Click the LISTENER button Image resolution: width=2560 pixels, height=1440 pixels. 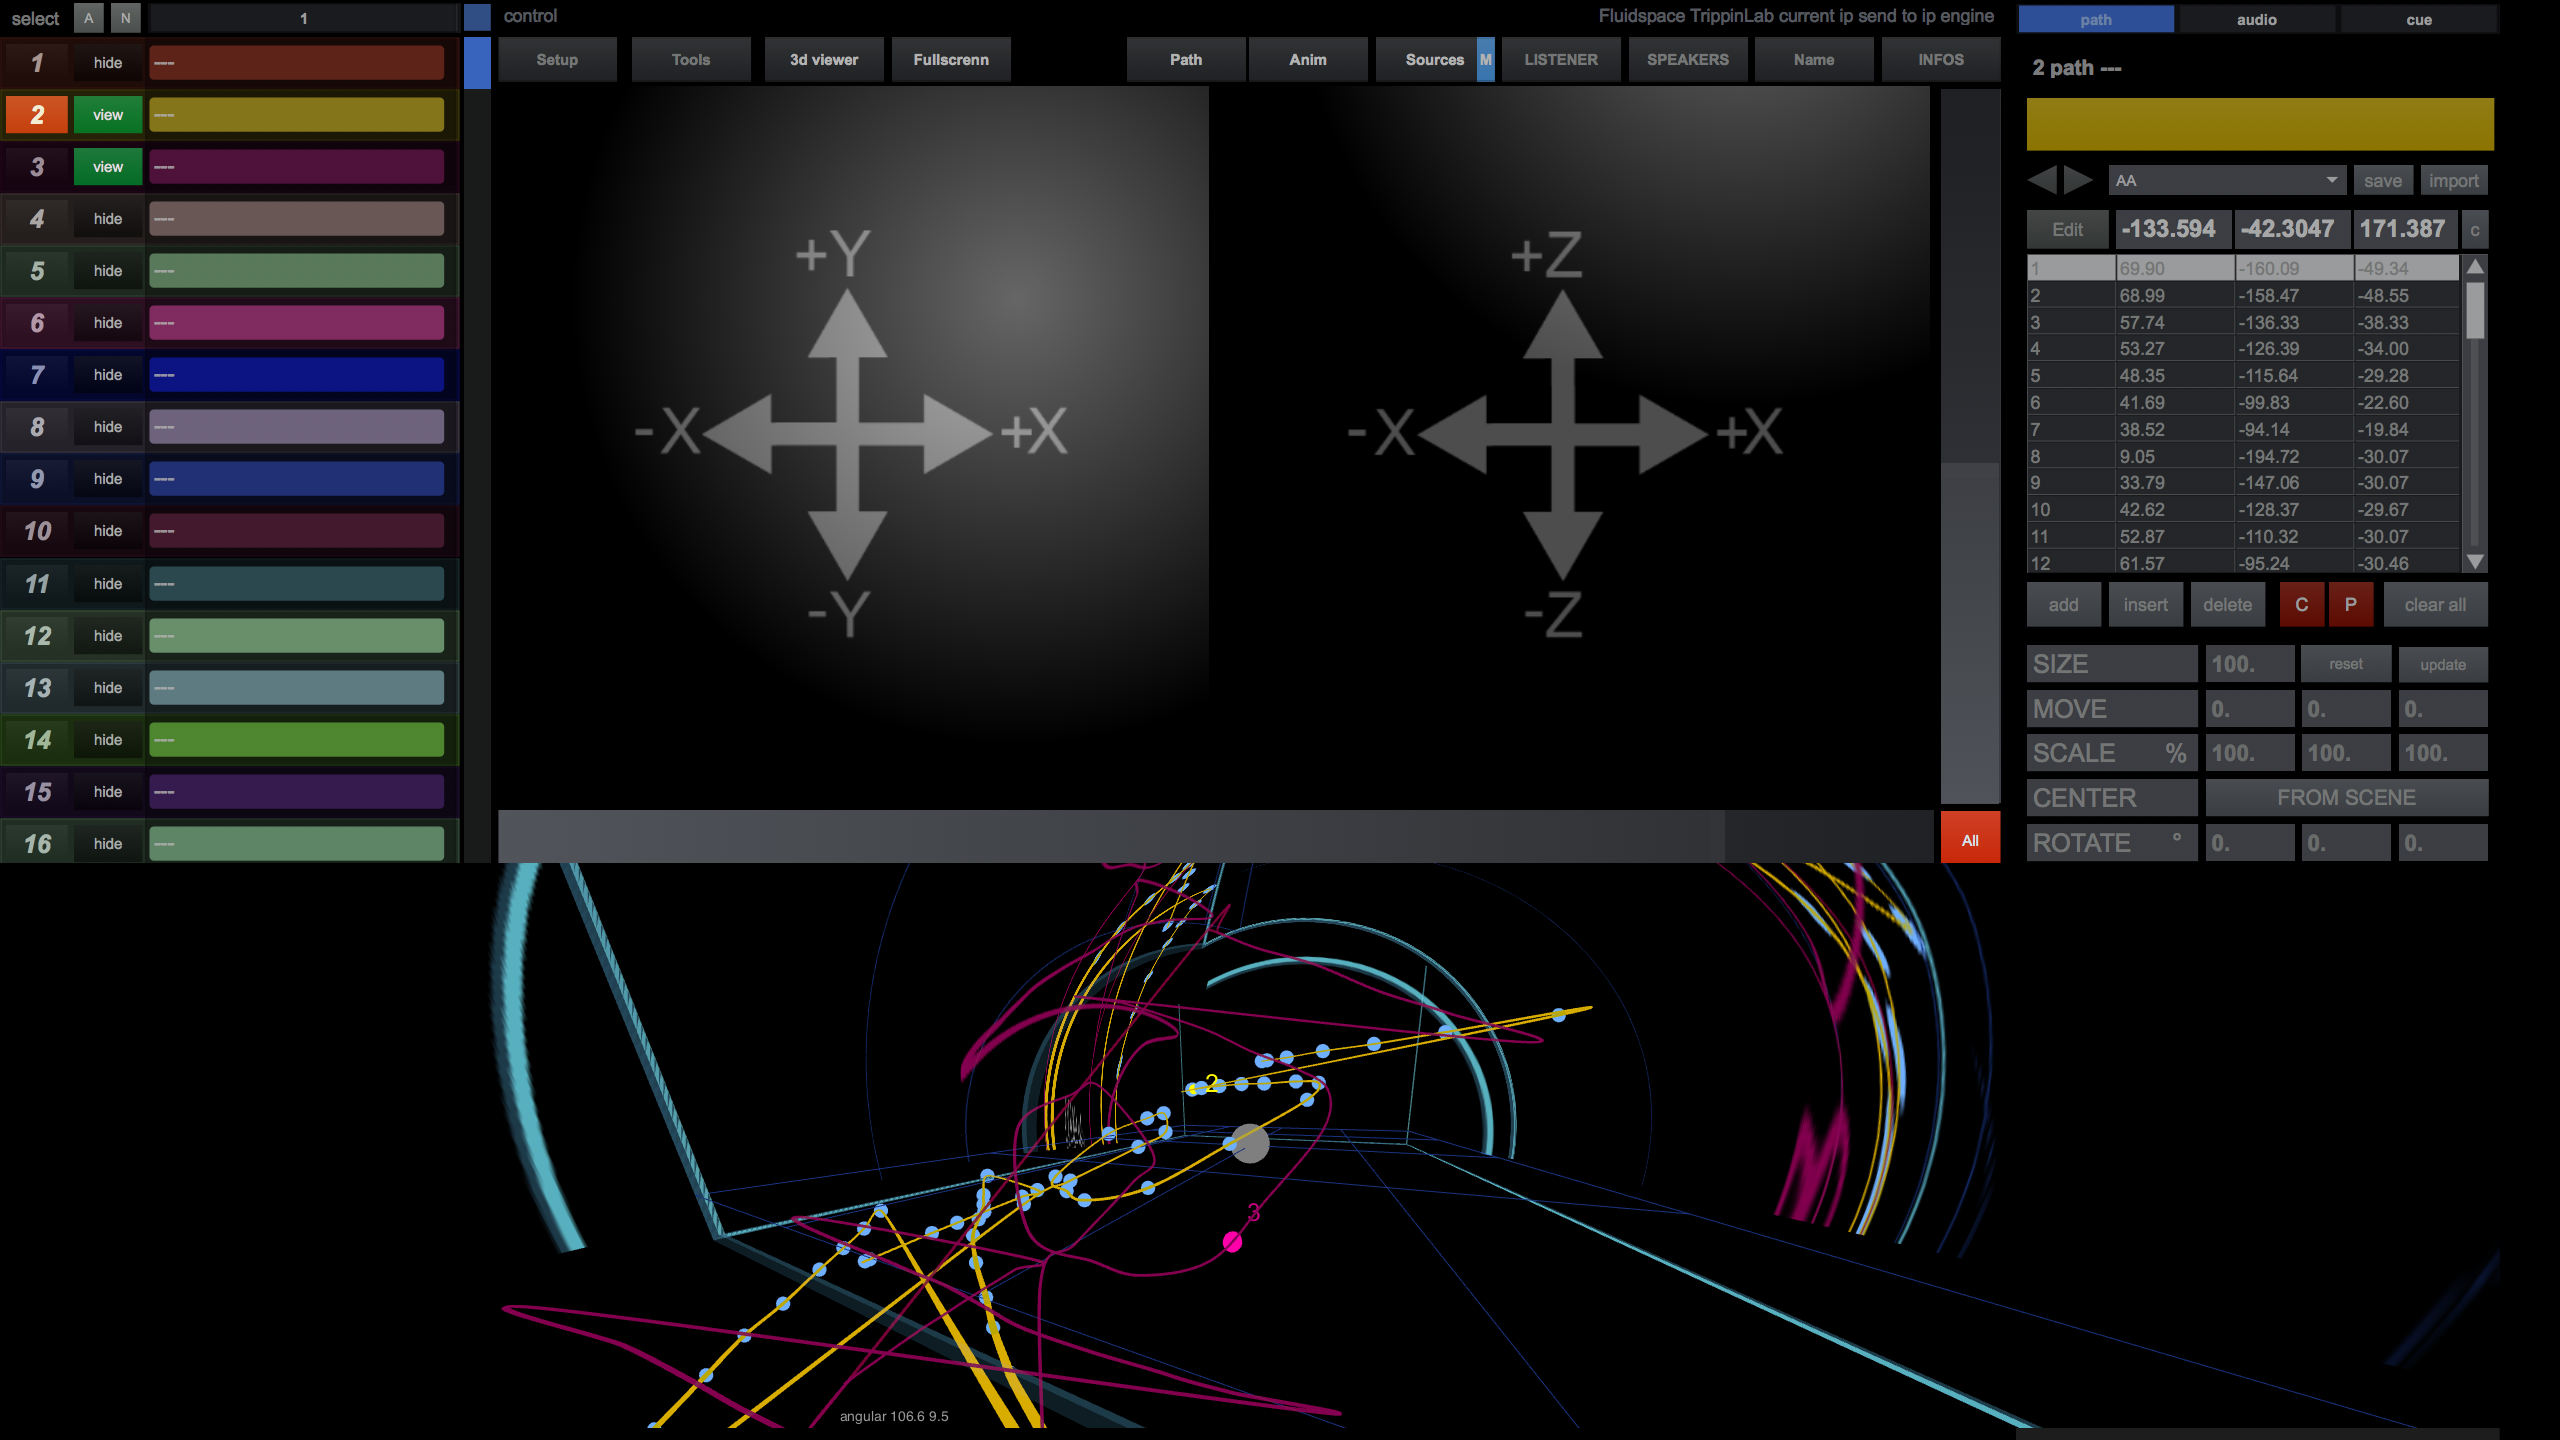[1561, 60]
